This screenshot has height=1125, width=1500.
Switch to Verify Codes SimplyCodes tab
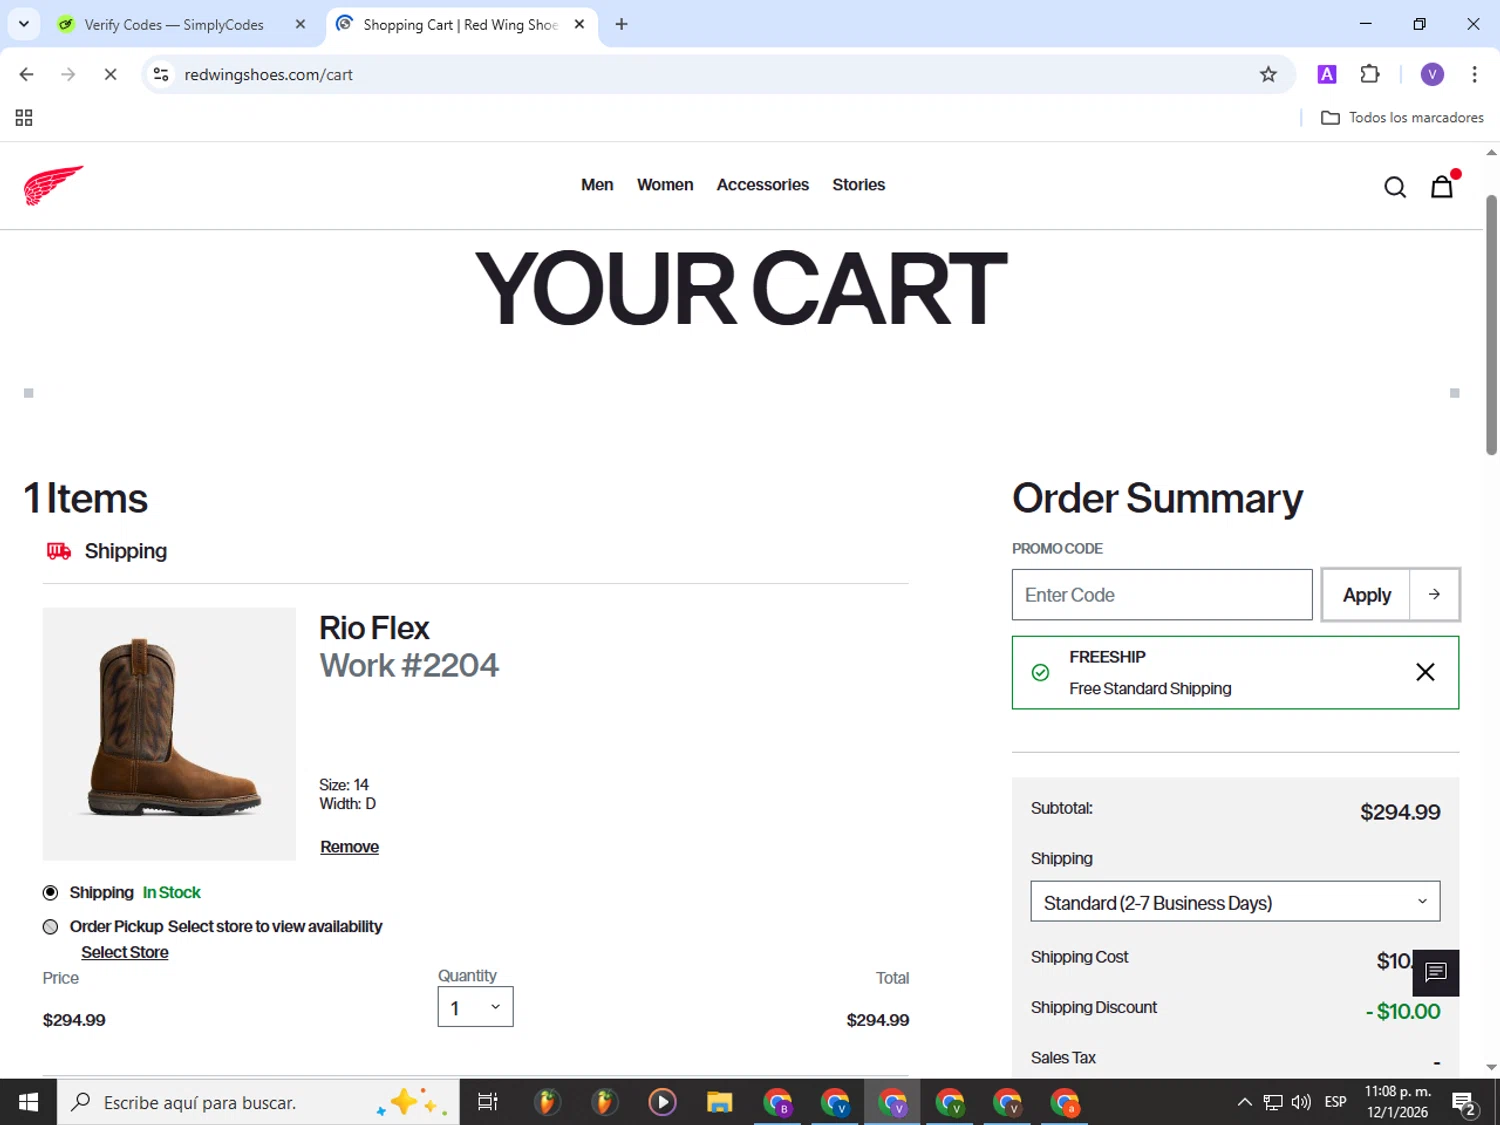pos(173,25)
